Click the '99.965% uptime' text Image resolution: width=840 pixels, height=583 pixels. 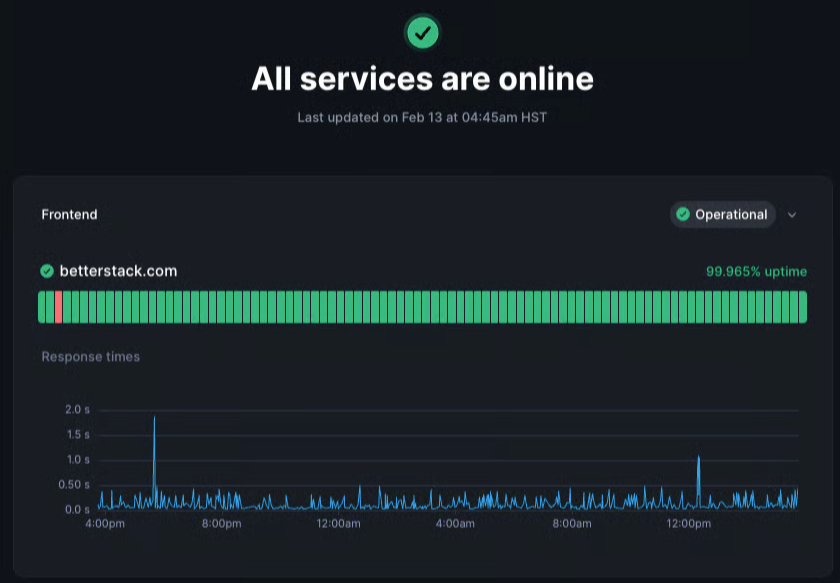tap(757, 271)
